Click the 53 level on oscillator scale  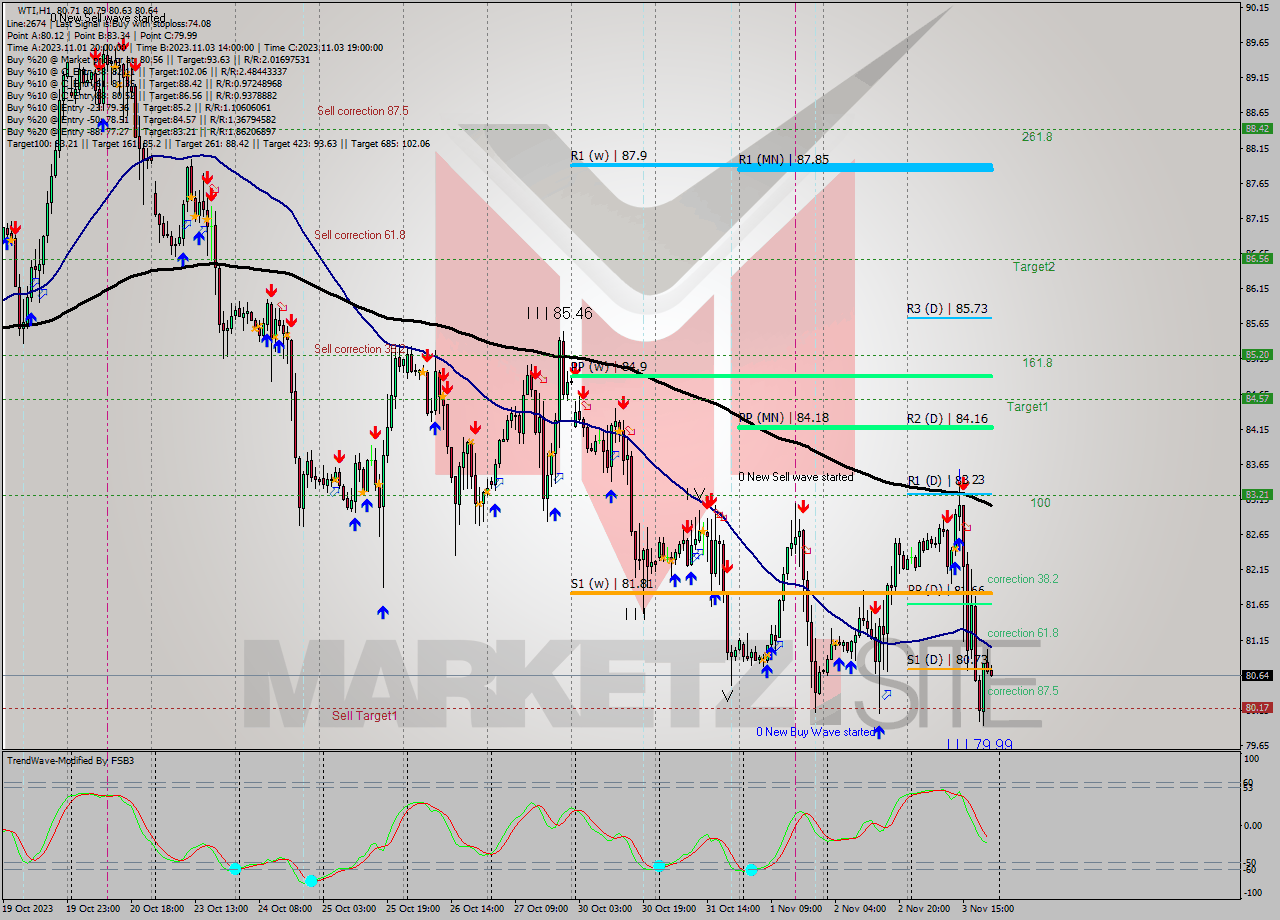click(x=1249, y=790)
